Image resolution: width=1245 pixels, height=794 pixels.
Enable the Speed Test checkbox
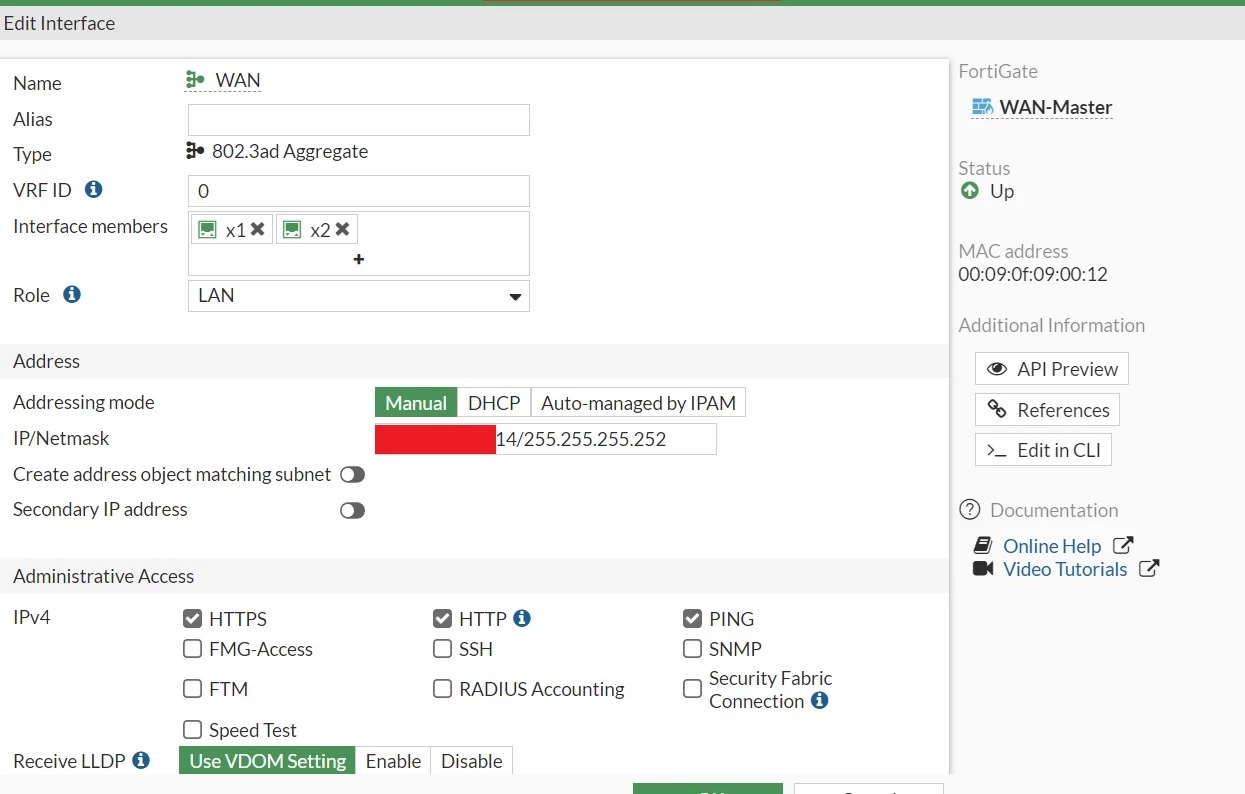tap(193, 730)
